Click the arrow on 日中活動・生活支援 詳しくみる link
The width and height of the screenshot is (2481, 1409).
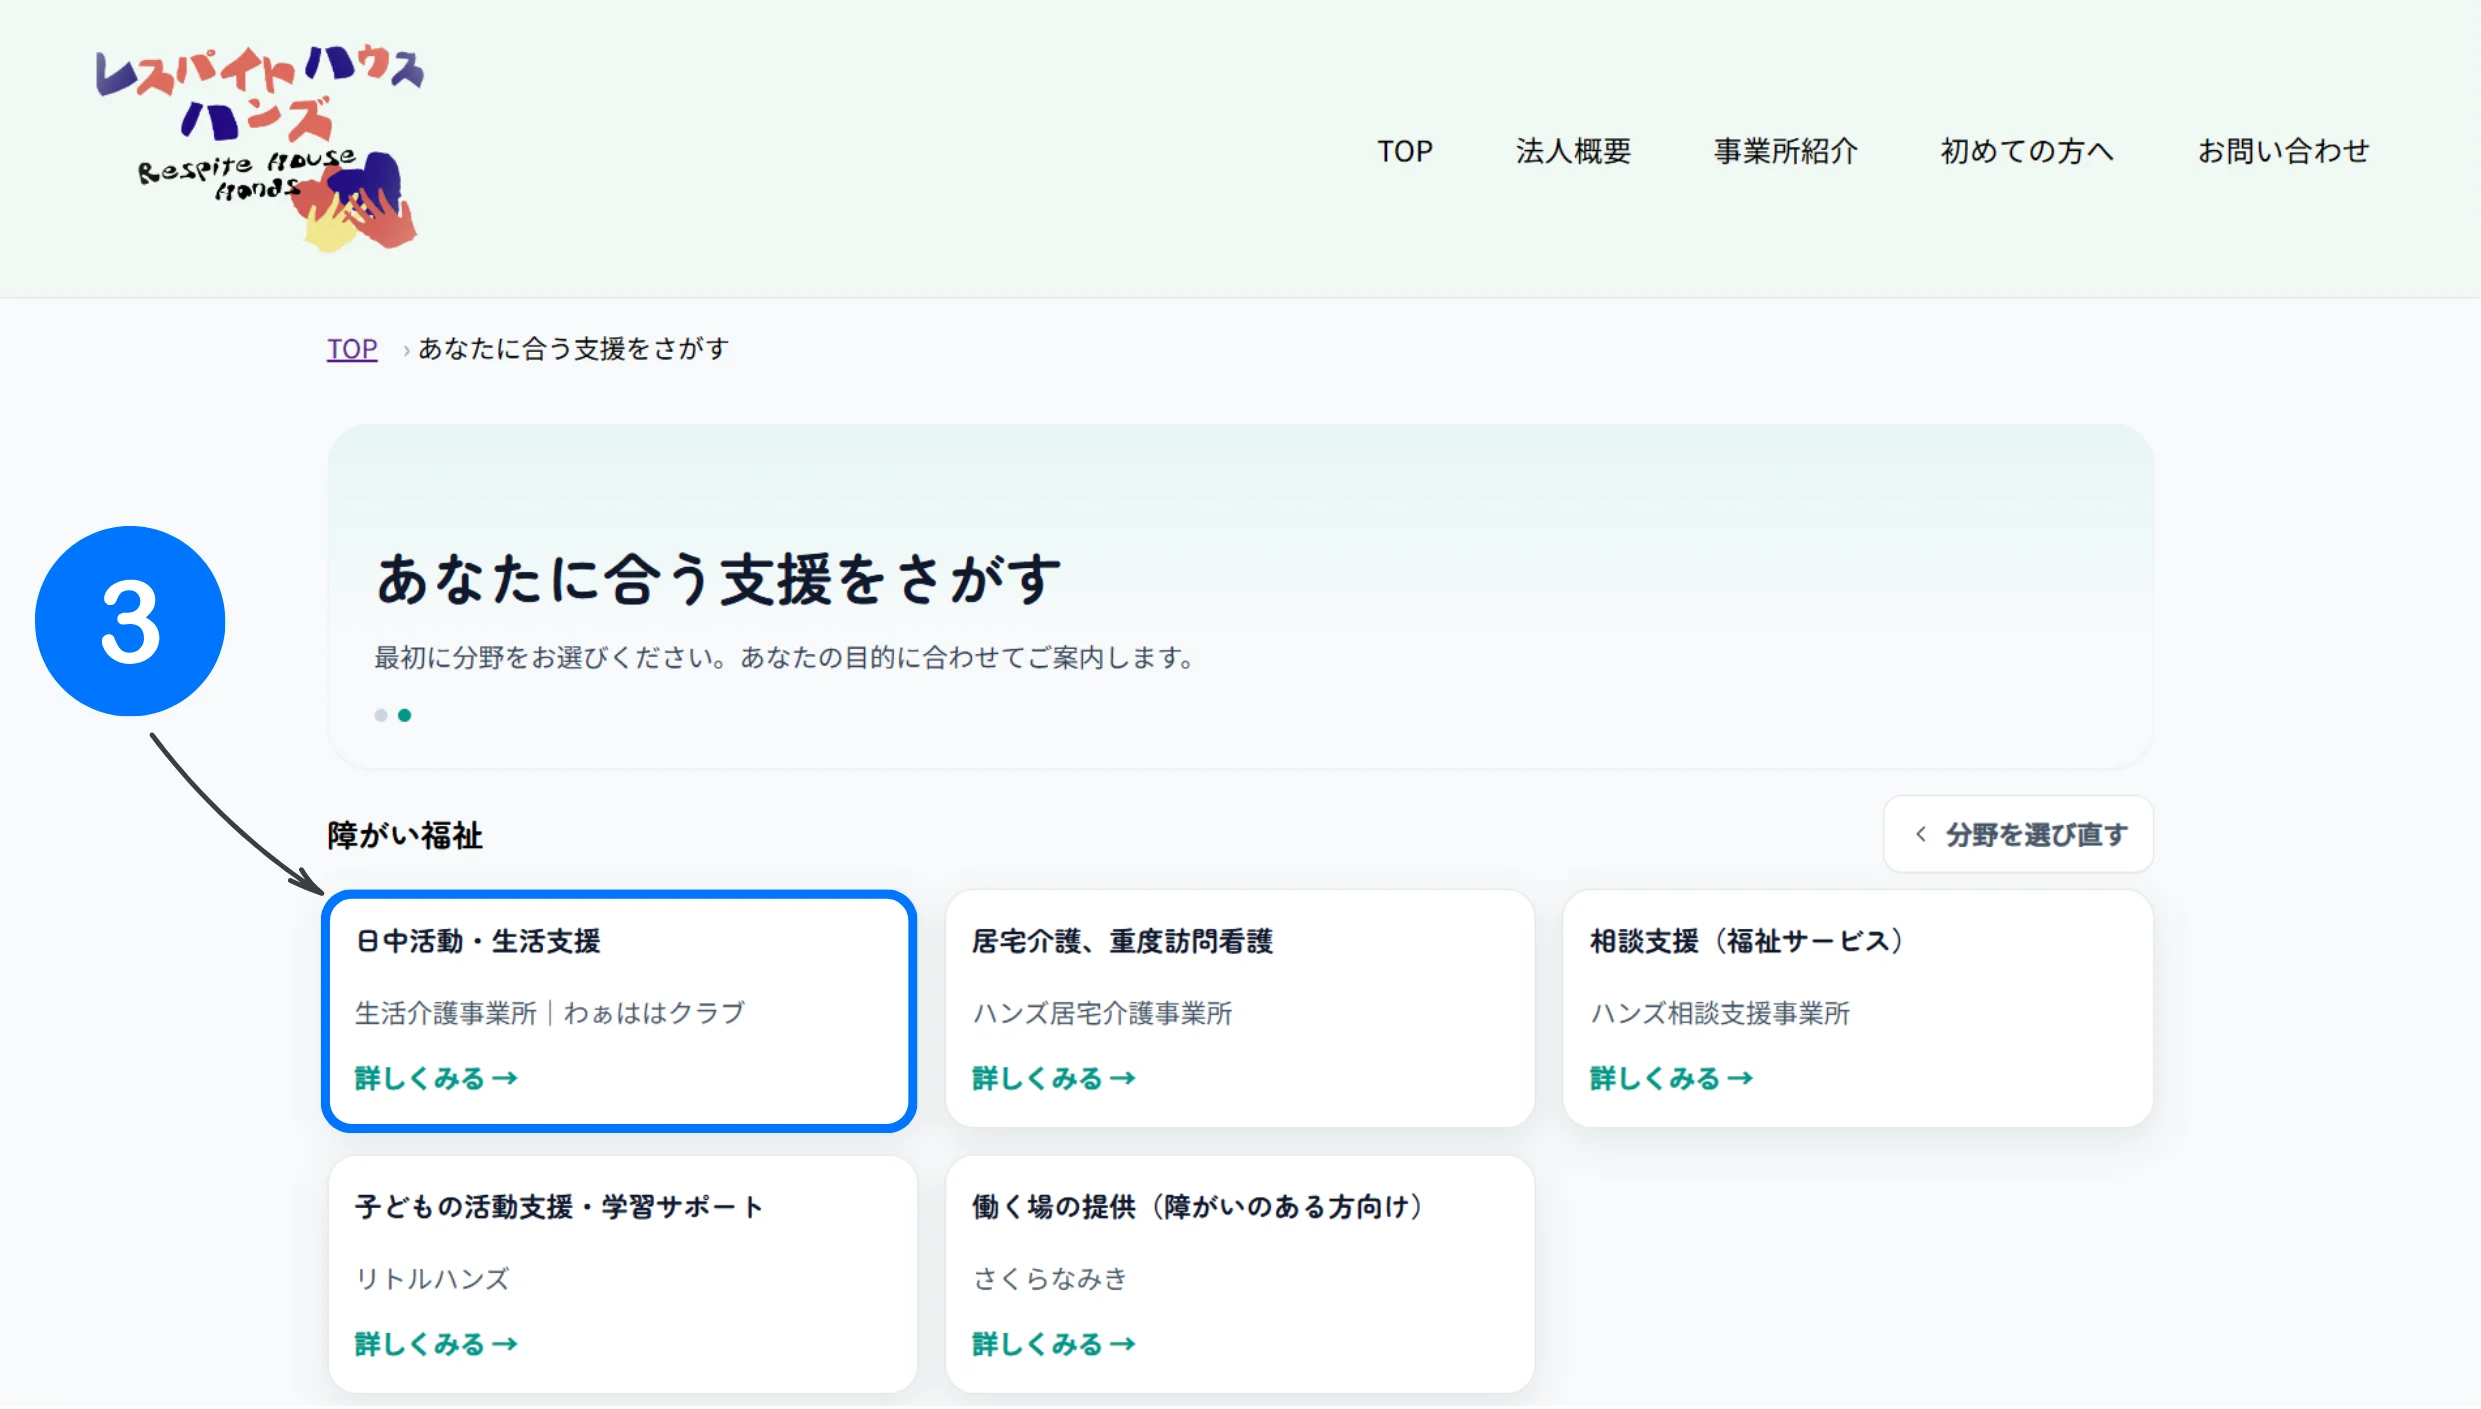coord(507,1078)
